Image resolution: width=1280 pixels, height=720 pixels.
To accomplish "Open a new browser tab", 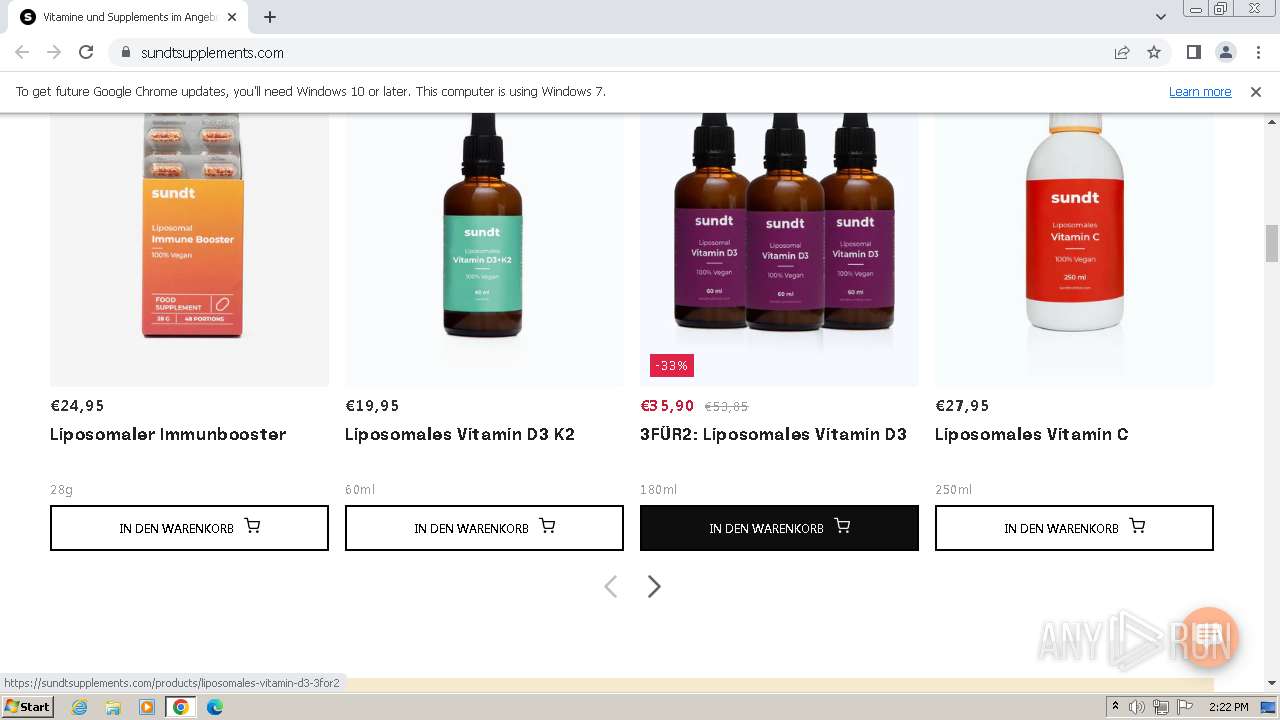I will point(270,17).
